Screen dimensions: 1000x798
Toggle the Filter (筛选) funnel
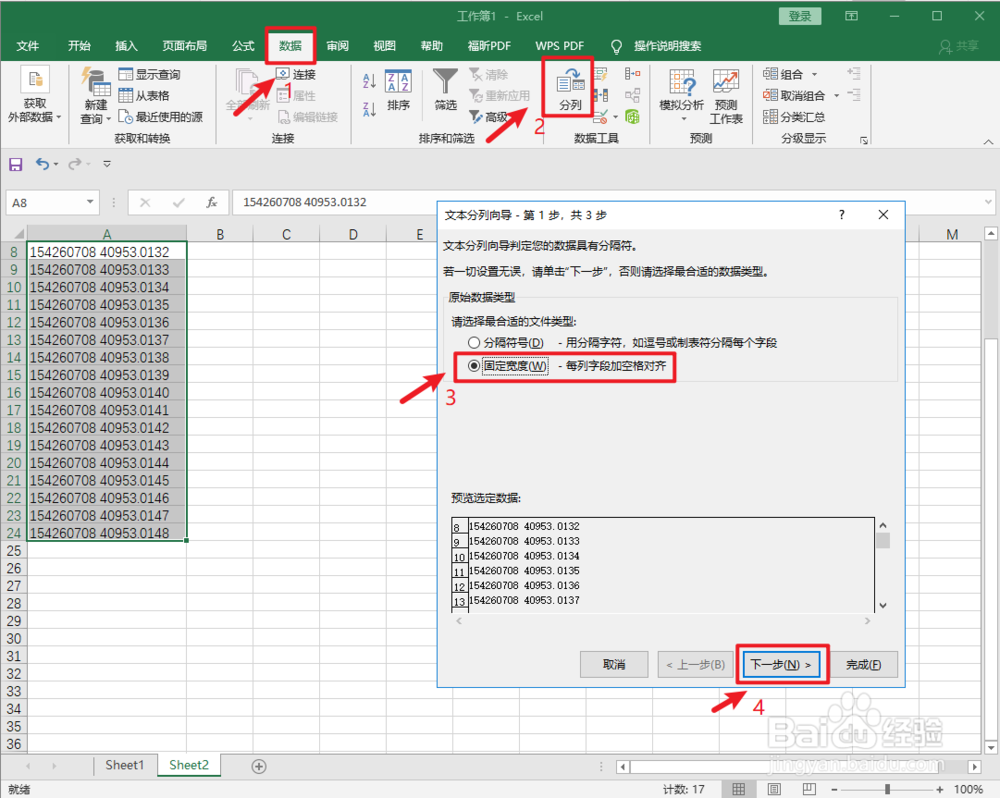445,89
